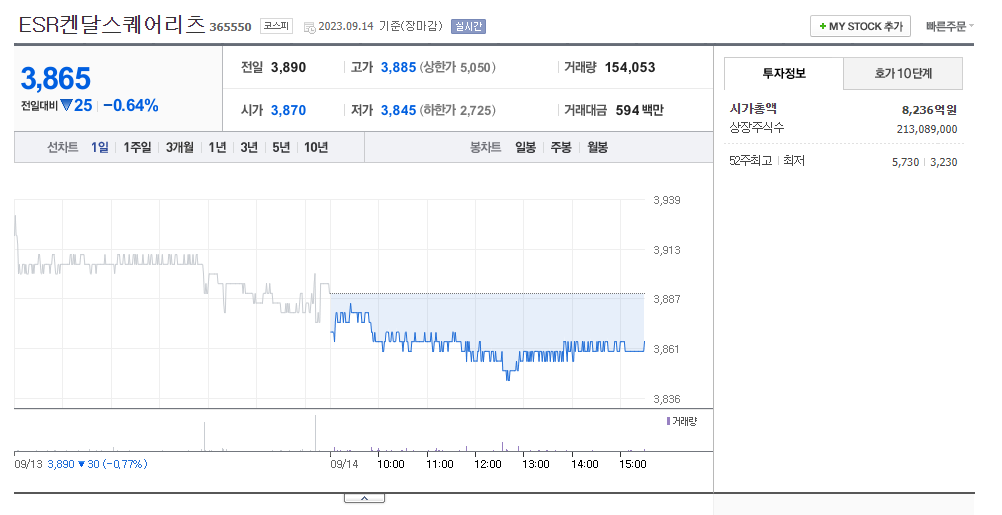Click the current price 3,865
This screenshot has height=515, width=1002.
pos(56,79)
